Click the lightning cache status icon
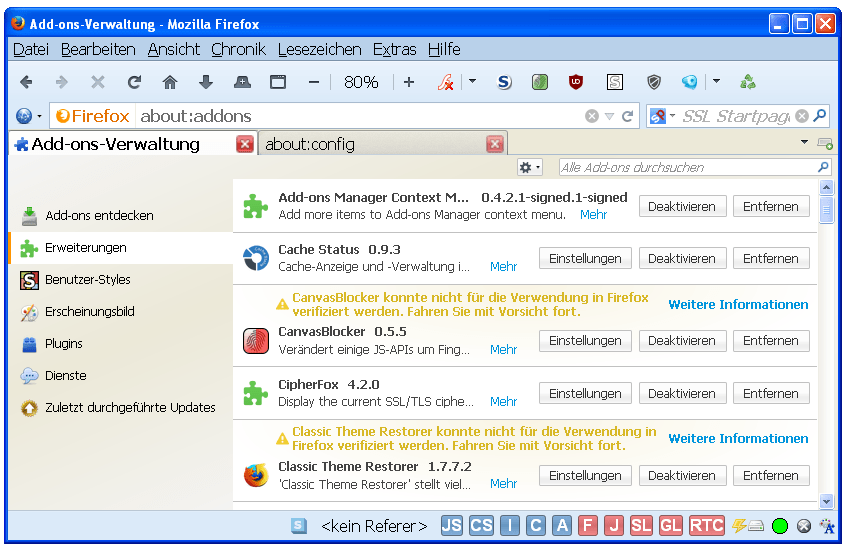847x549 pixels. 747,526
